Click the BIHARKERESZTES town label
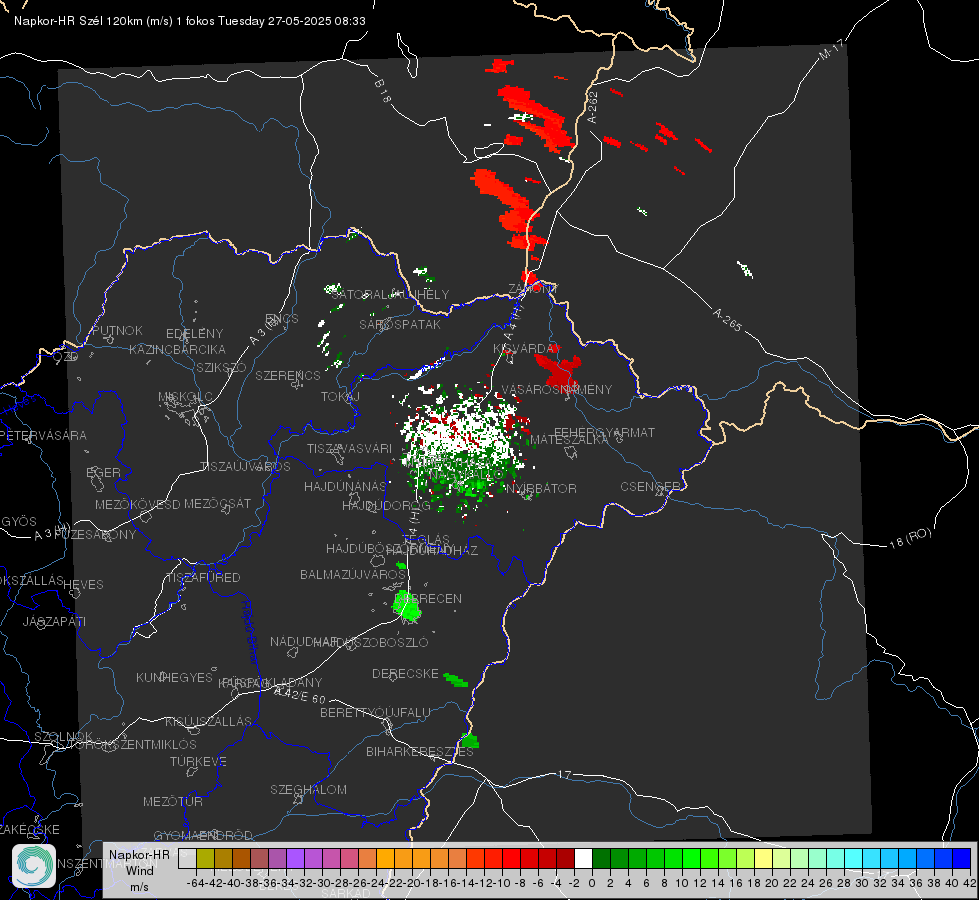 point(420,752)
